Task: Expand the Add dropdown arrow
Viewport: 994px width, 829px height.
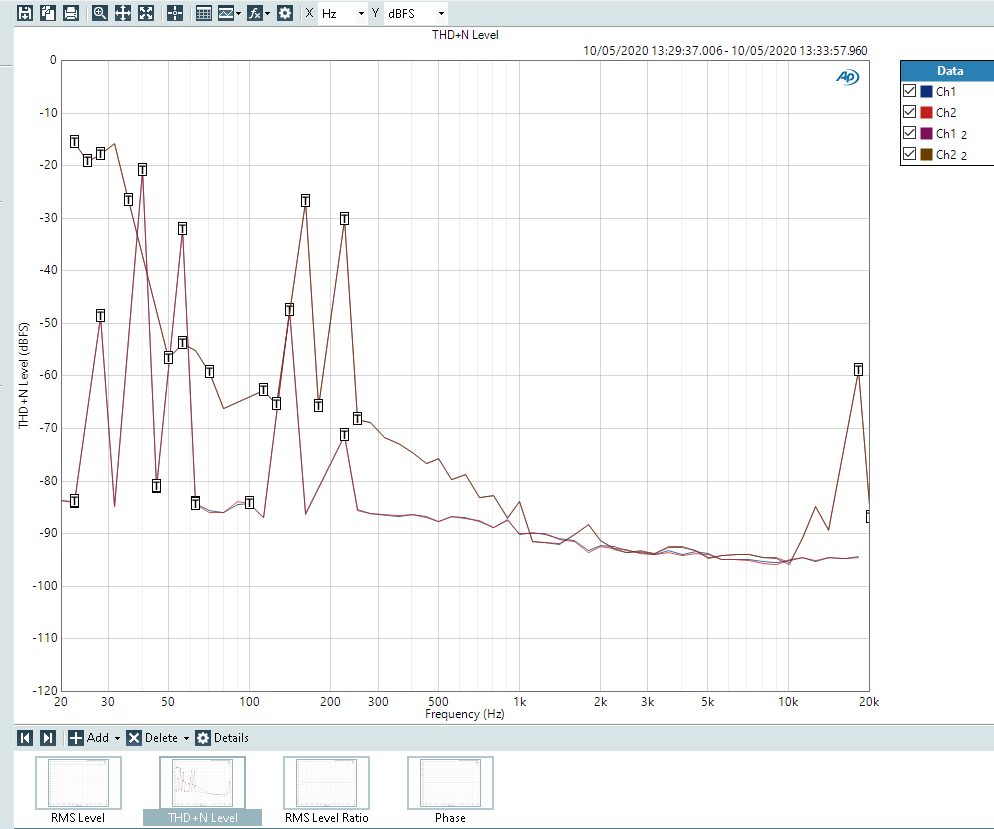Action: pyautogui.click(x=117, y=738)
